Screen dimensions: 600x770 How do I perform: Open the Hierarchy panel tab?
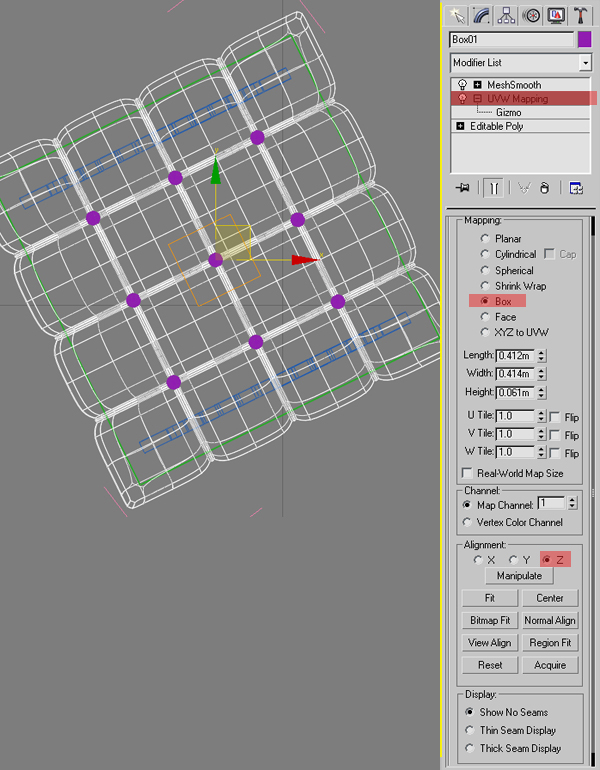click(506, 15)
